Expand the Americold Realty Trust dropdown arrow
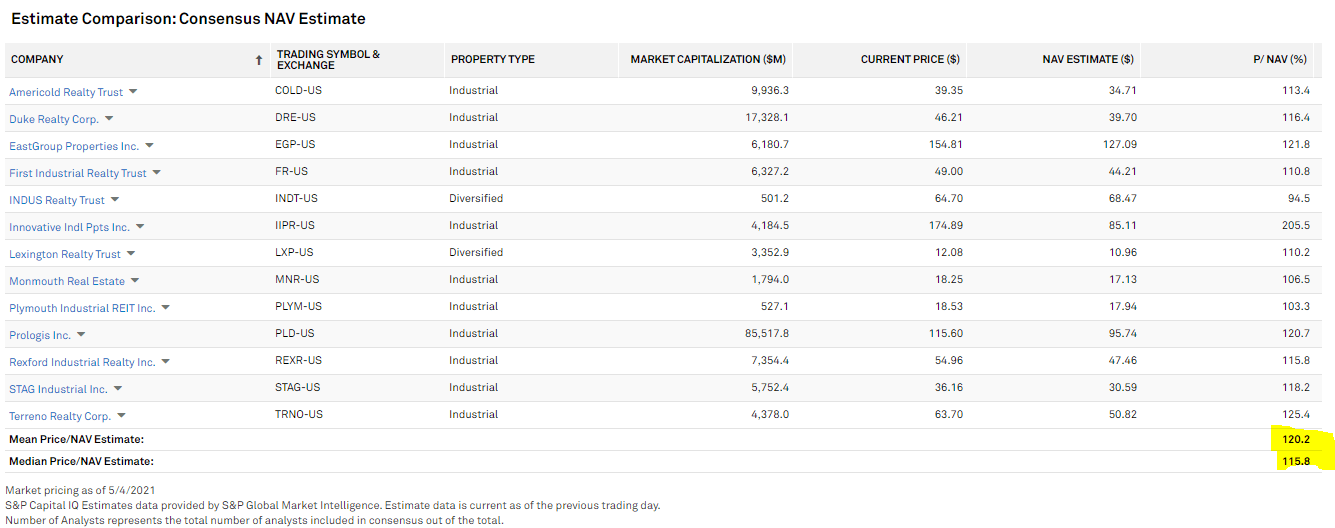This screenshot has height=528, width=1335. [x=133, y=92]
